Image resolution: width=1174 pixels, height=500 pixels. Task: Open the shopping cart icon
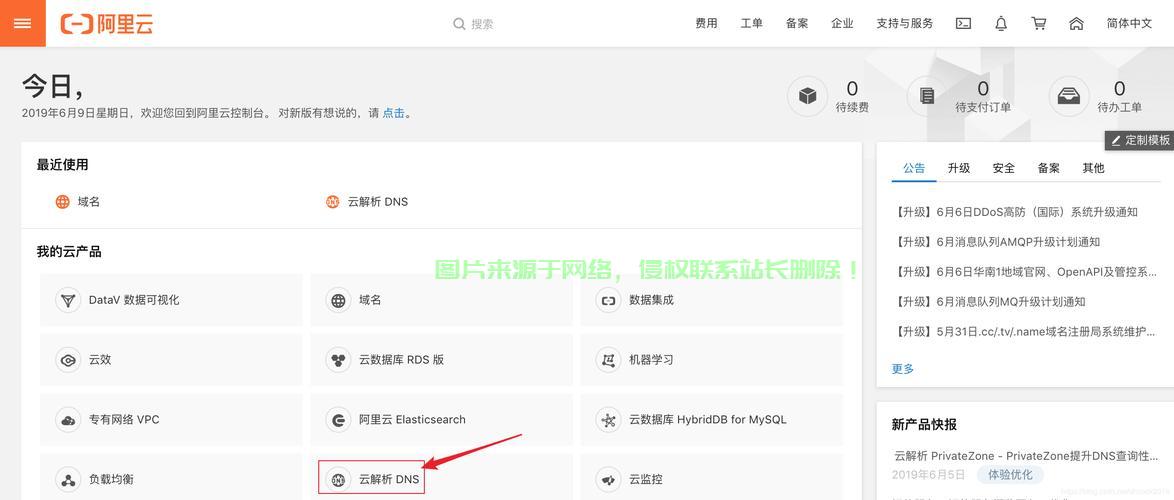[x=1038, y=23]
